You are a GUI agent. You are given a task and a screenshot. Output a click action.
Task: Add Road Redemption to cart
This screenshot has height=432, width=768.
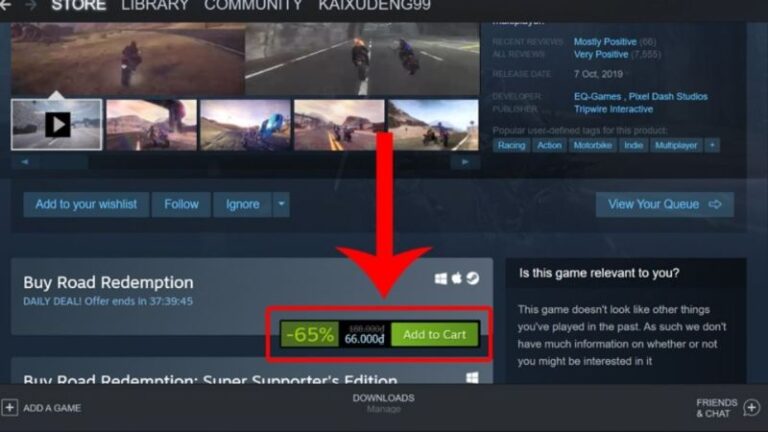[434, 335]
